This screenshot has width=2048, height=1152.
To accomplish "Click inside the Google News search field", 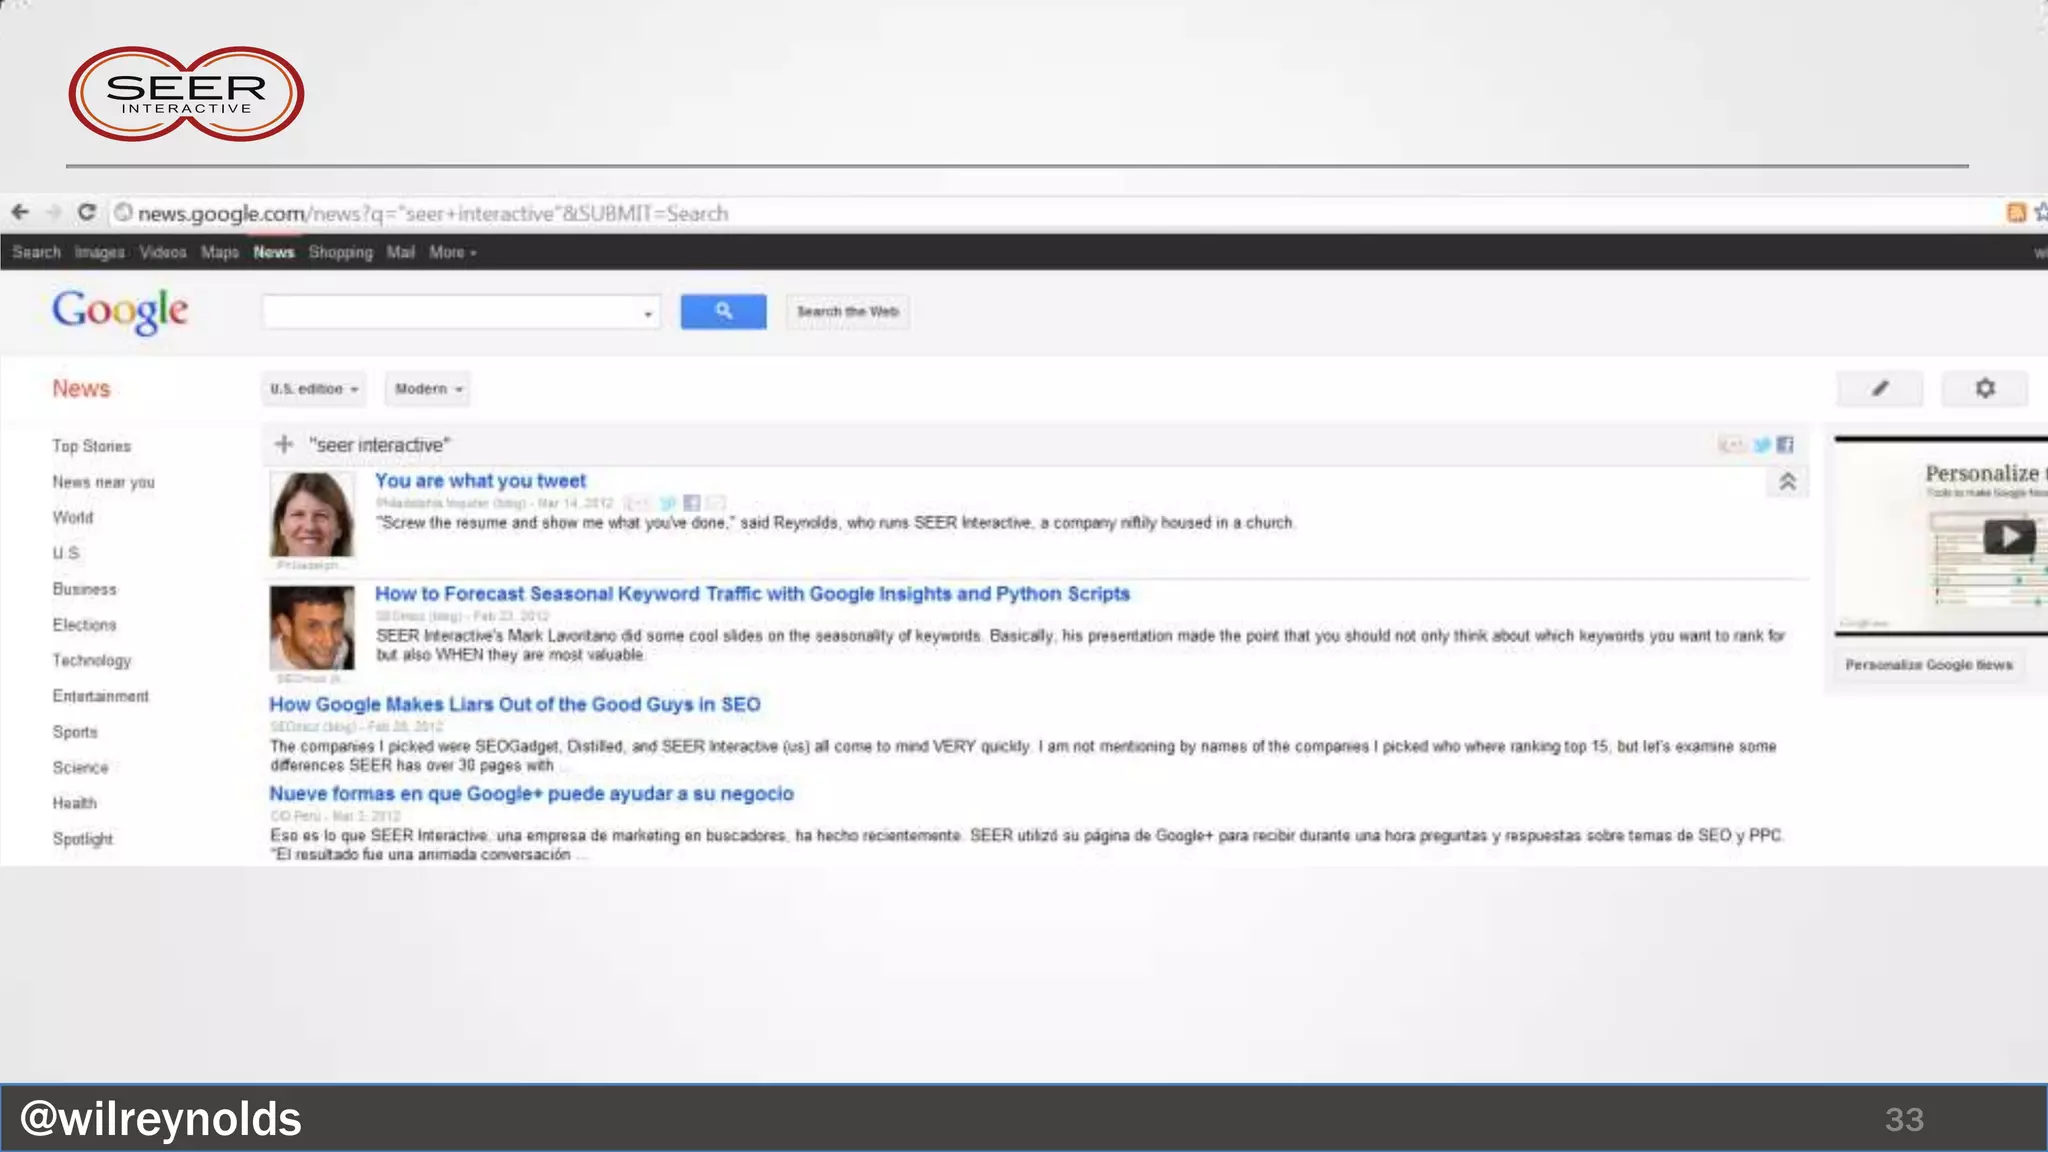I will tap(450, 312).
